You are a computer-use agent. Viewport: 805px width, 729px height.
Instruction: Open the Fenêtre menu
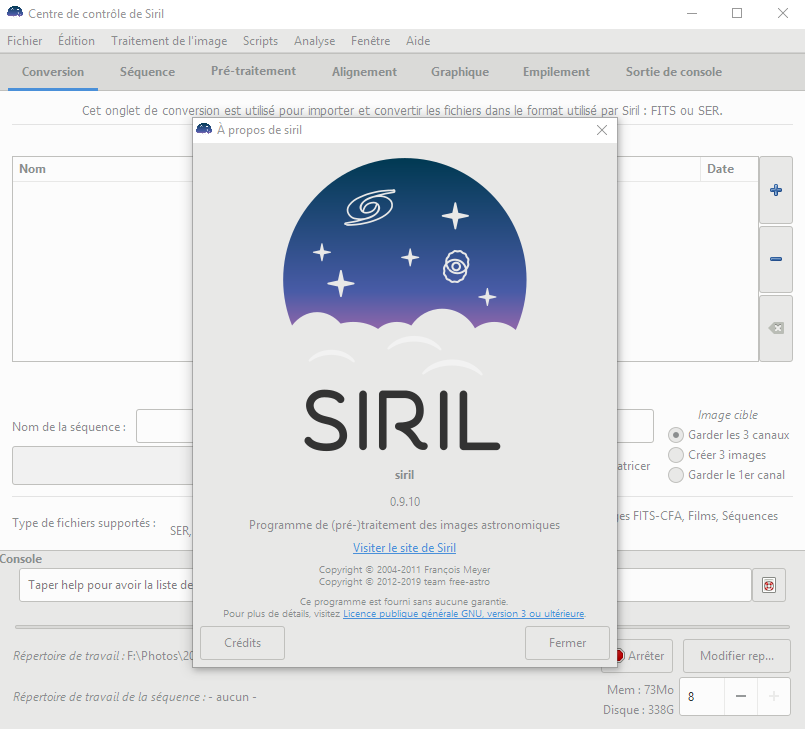point(370,41)
